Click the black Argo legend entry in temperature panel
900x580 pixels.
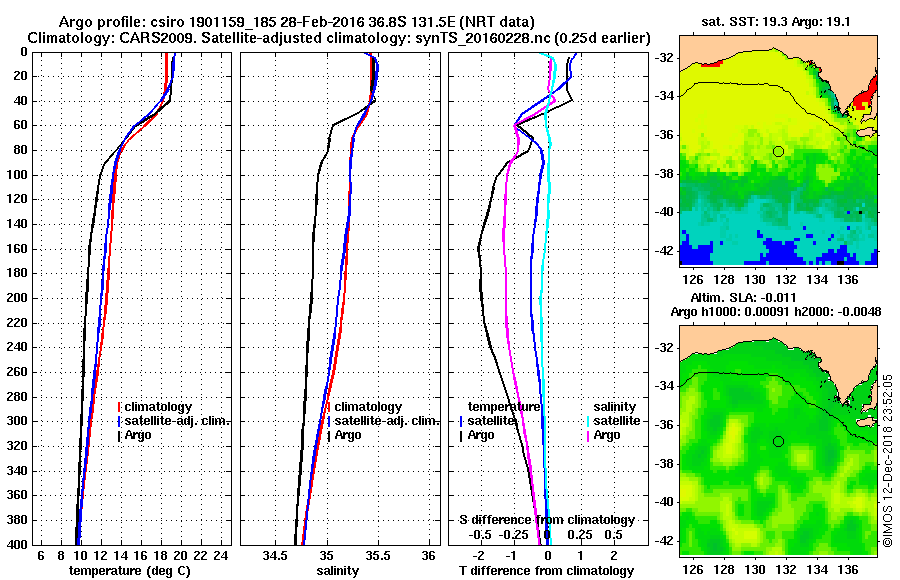point(135,435)
